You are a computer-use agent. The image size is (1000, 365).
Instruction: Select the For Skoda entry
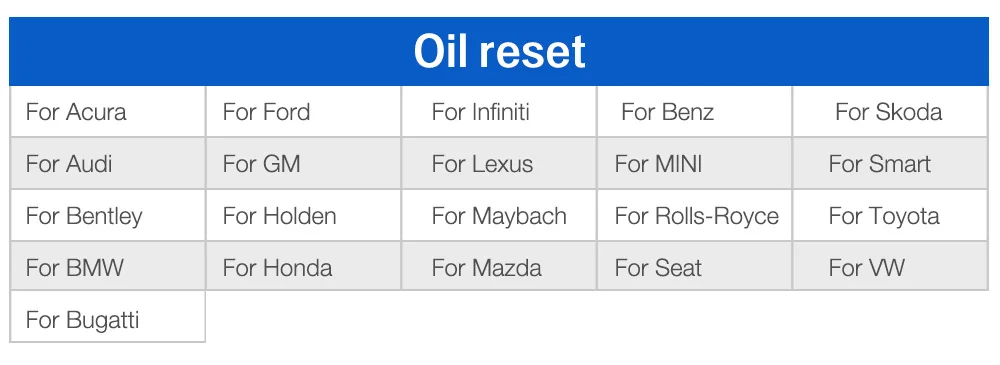coord(890,112)
